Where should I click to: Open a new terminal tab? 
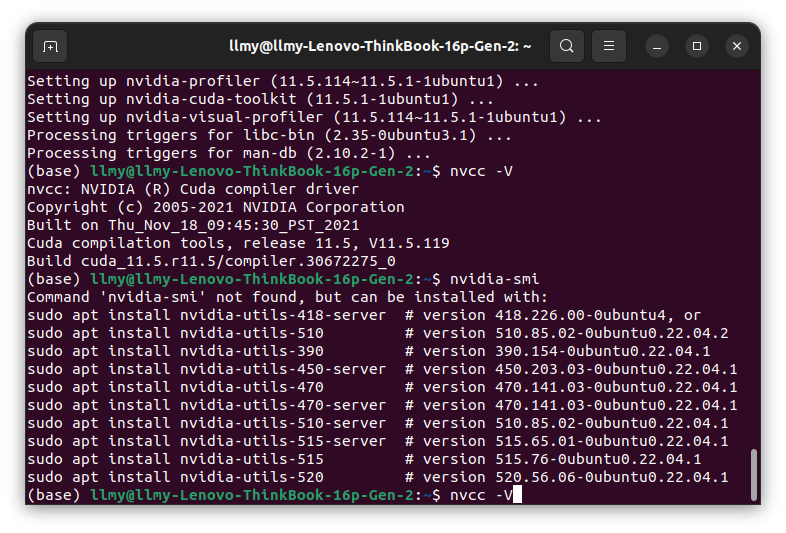pos(50,47)
